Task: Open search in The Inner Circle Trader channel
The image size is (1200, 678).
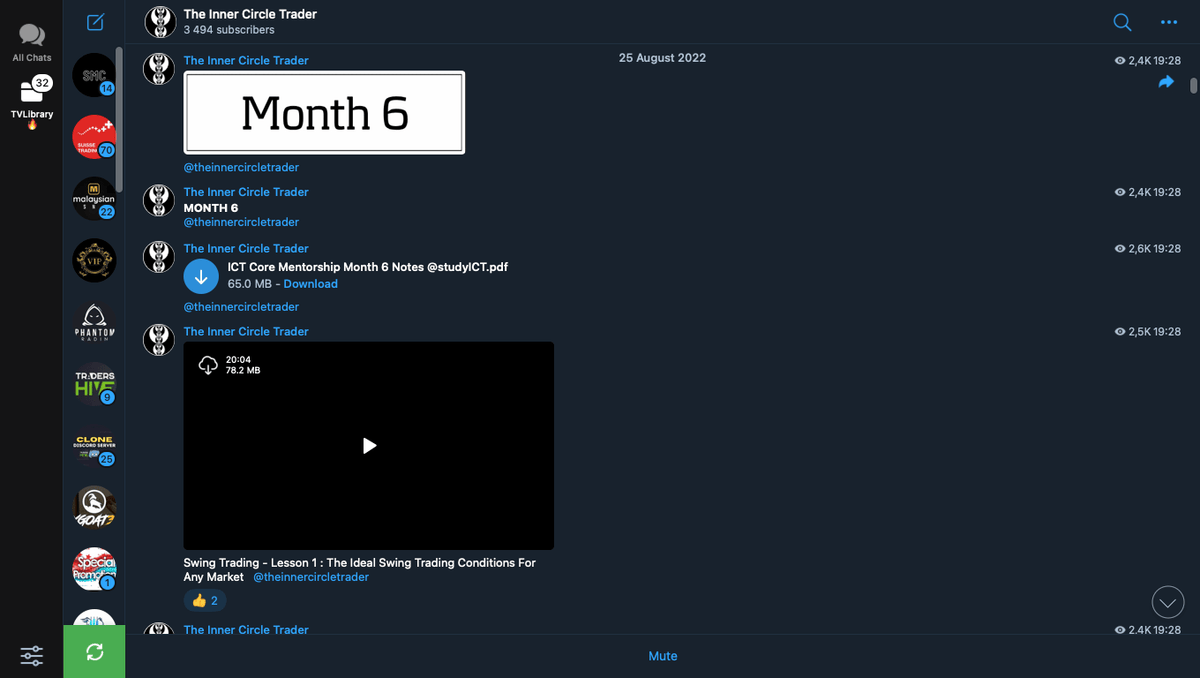Action: pos(1122,22)
